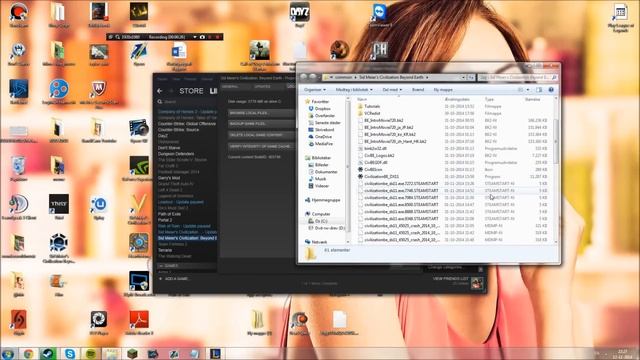
Task: Open the Medtag i bibliotek dropdown
Action: click(354, 89)
